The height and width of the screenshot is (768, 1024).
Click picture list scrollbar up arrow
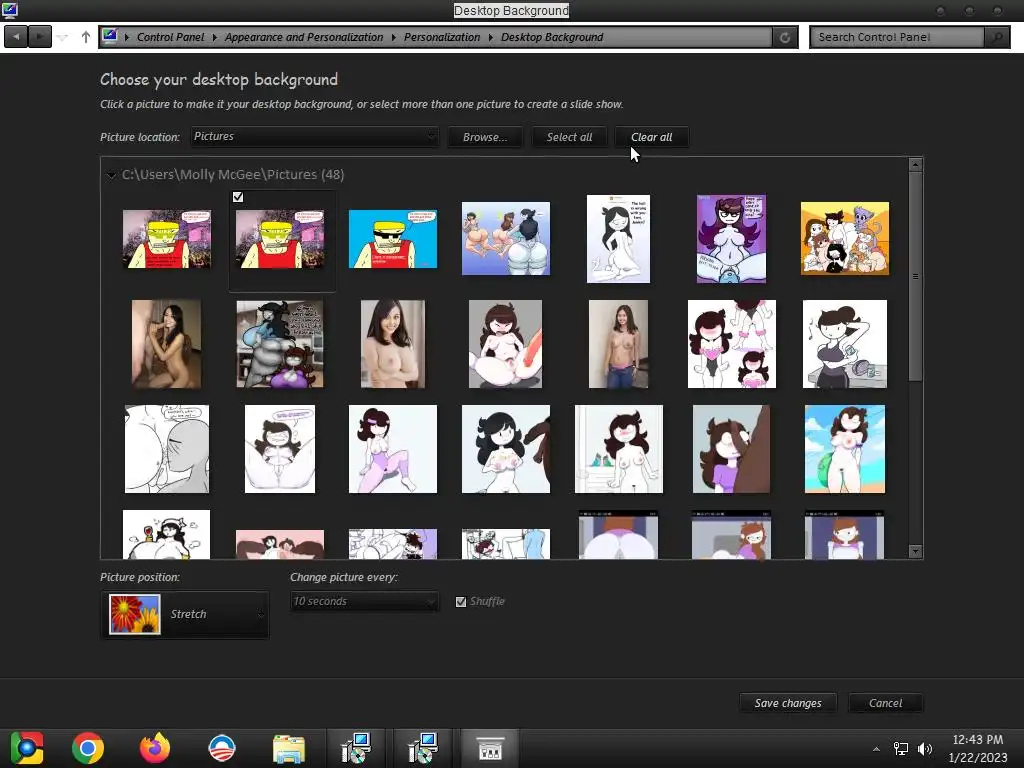[x=916, y=165]
